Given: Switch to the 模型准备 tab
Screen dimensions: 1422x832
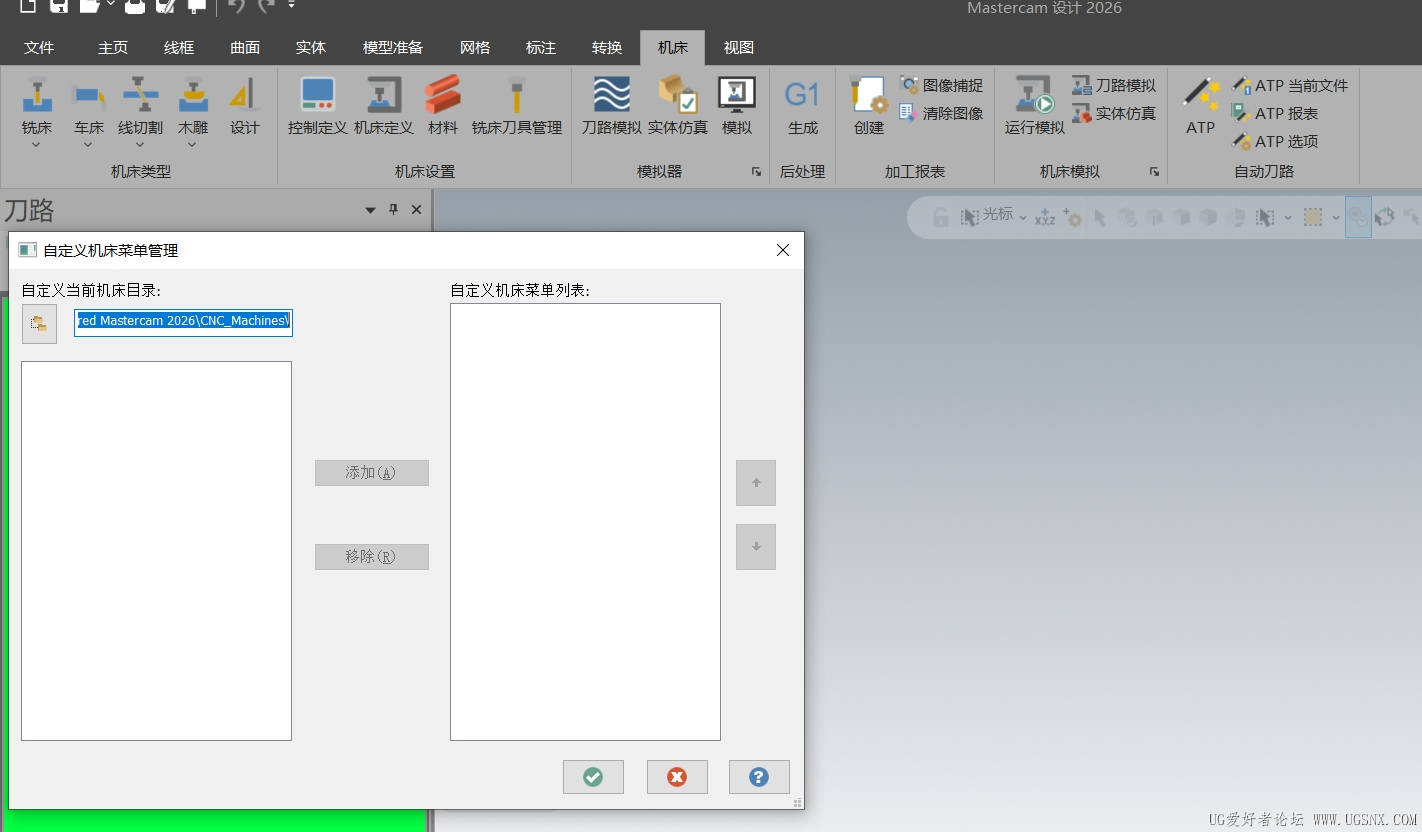Looking at the screenshot, I should click(x=393, y=47).
